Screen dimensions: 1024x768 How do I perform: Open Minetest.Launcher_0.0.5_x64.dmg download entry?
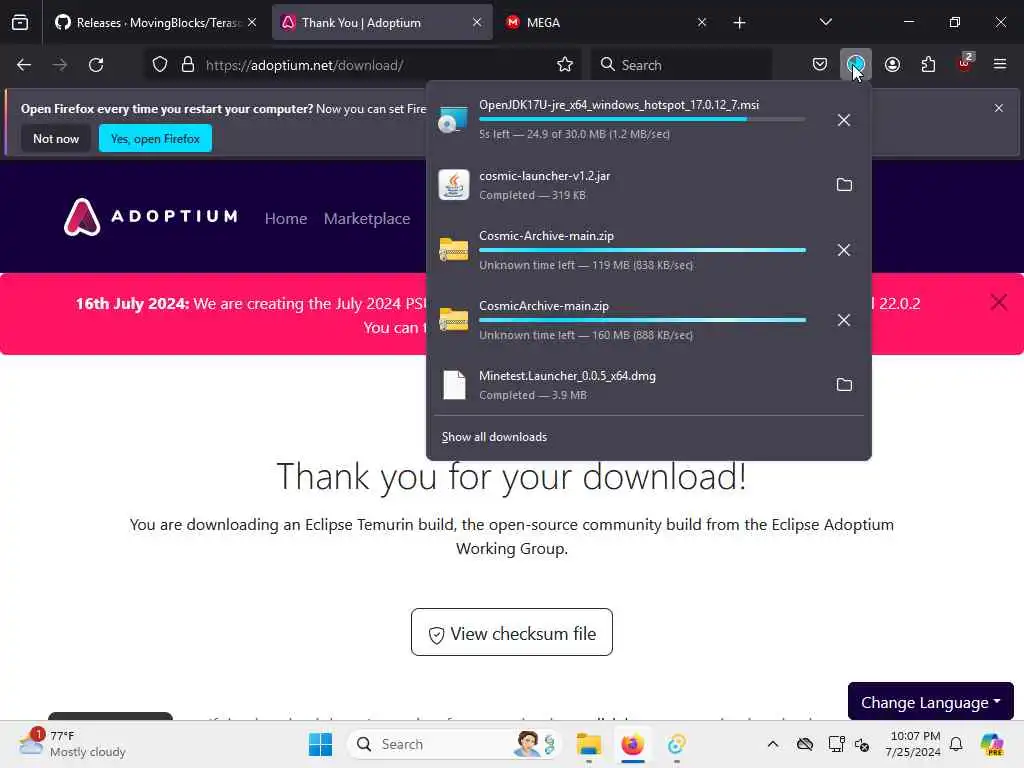click(627, 385)
